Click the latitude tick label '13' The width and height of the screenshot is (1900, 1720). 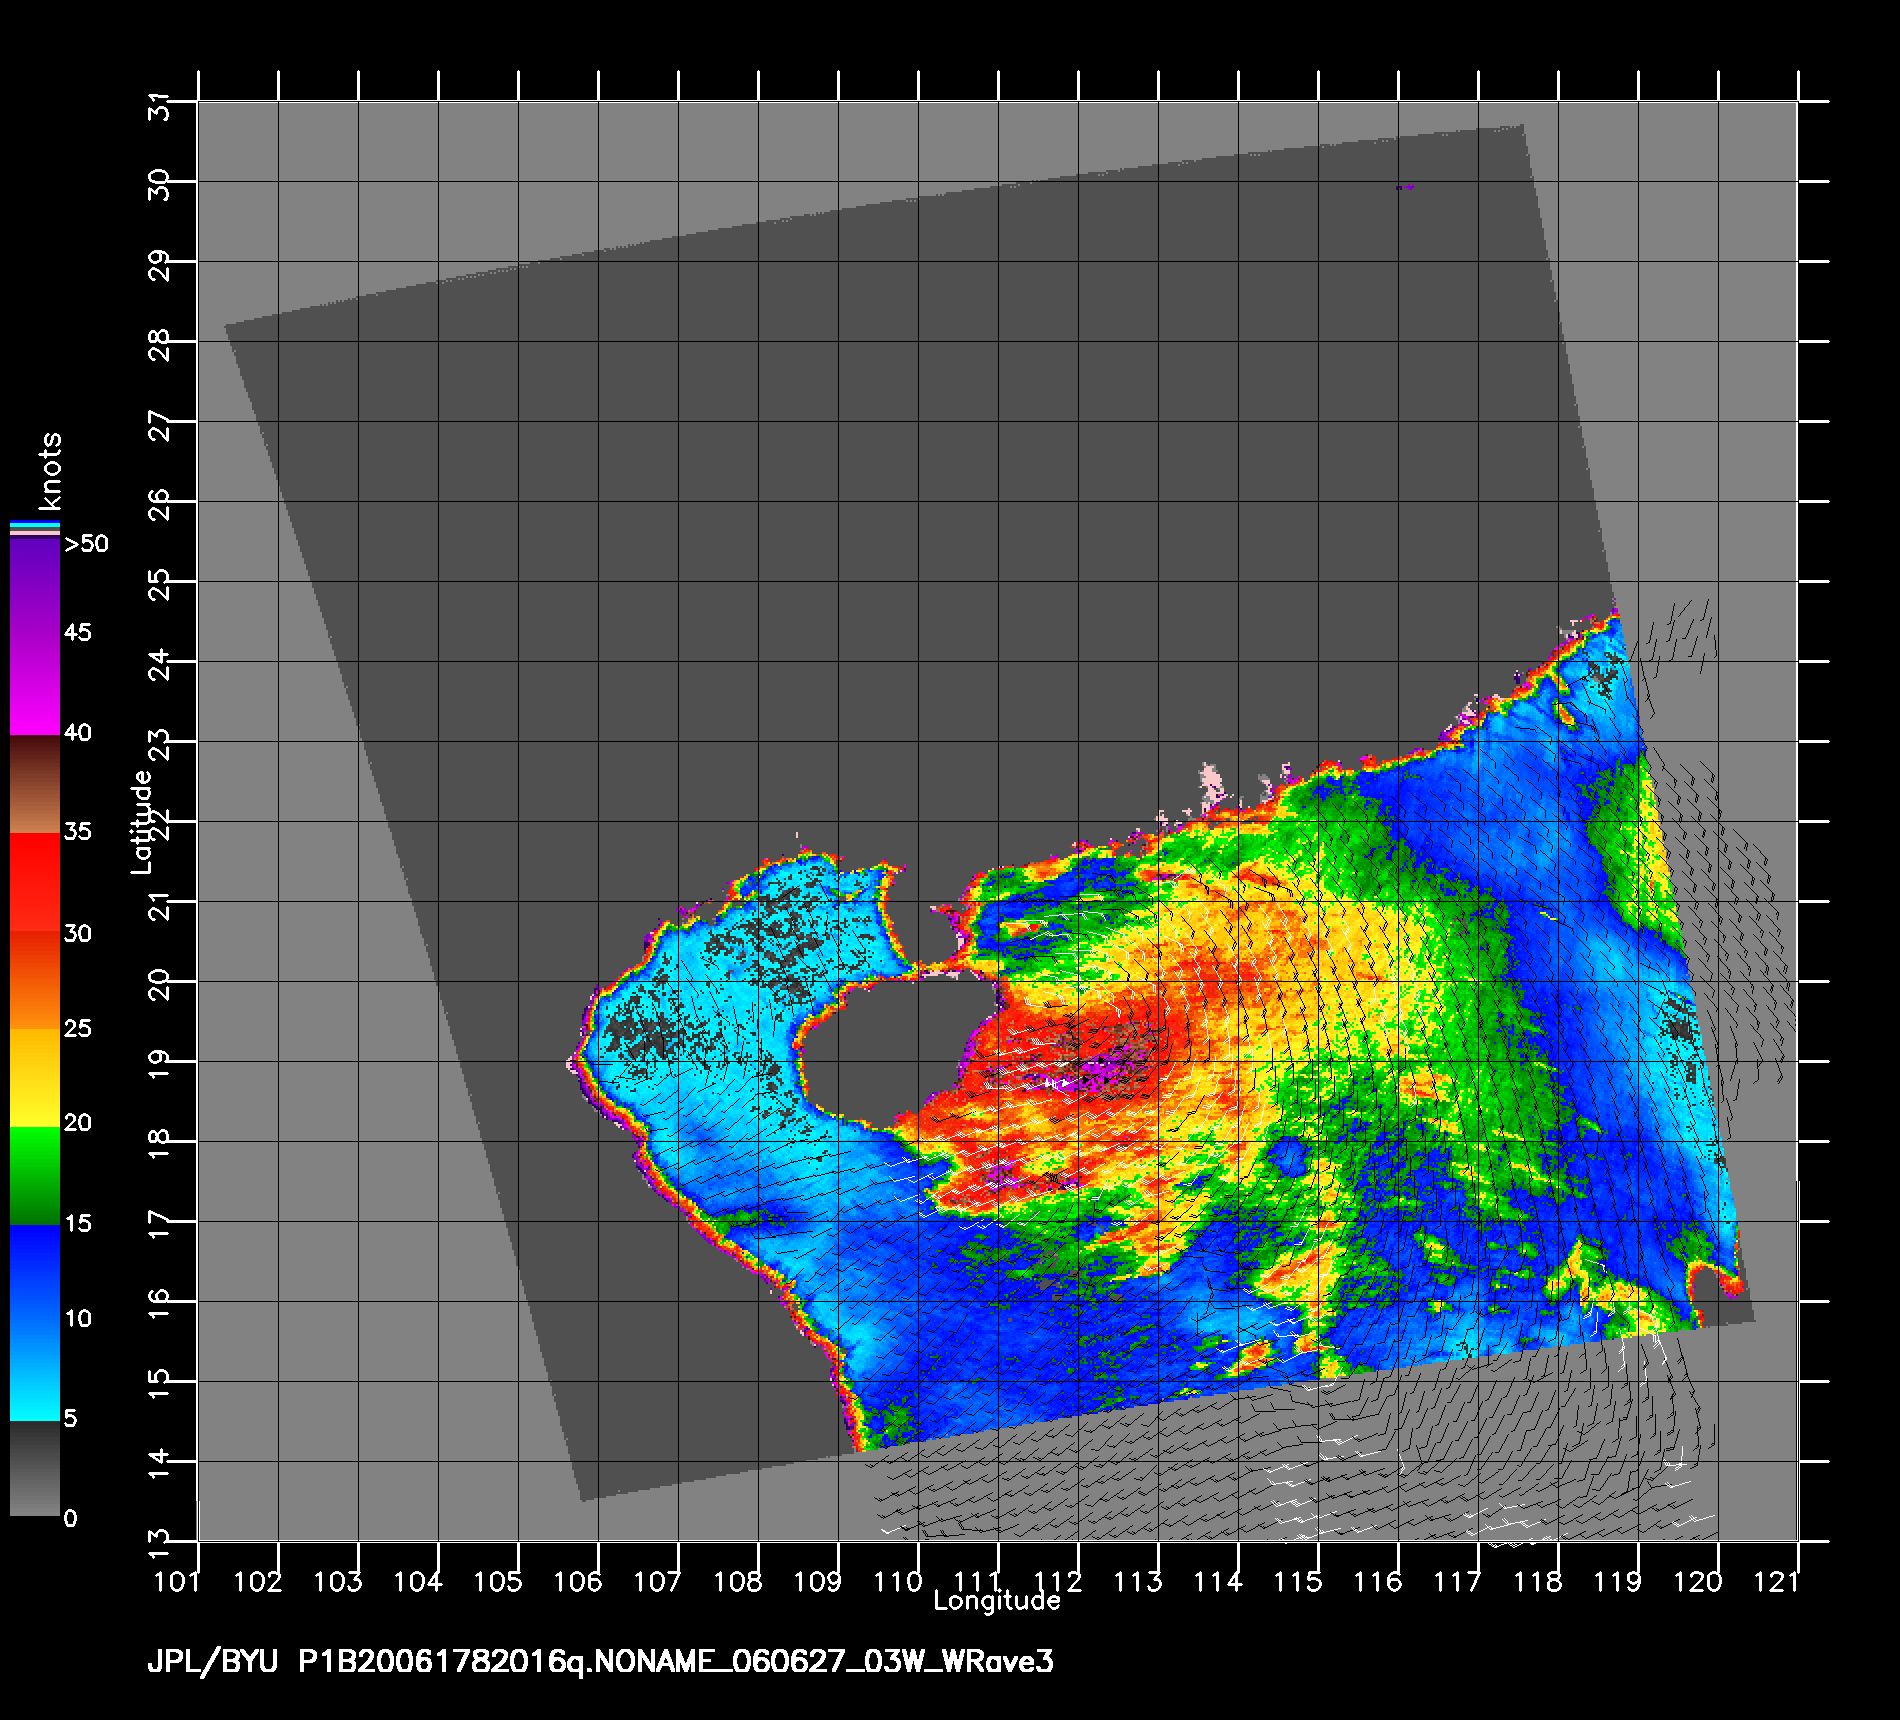[160, 1543]
